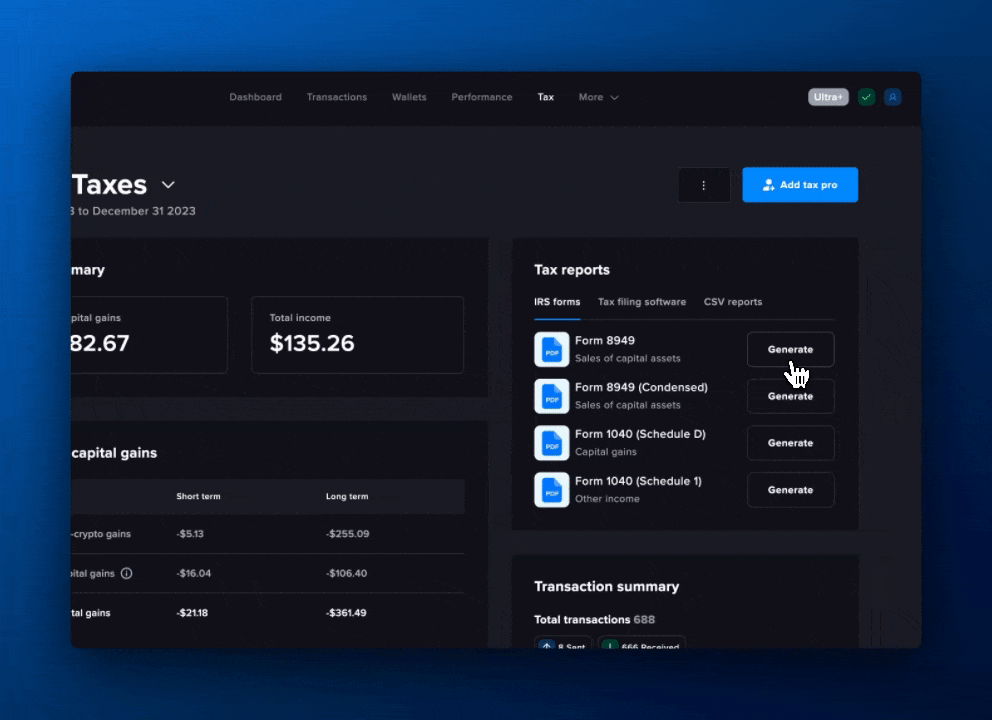Click the -$5.13 short term value
The image size is (992, 720).
(190, 533)
